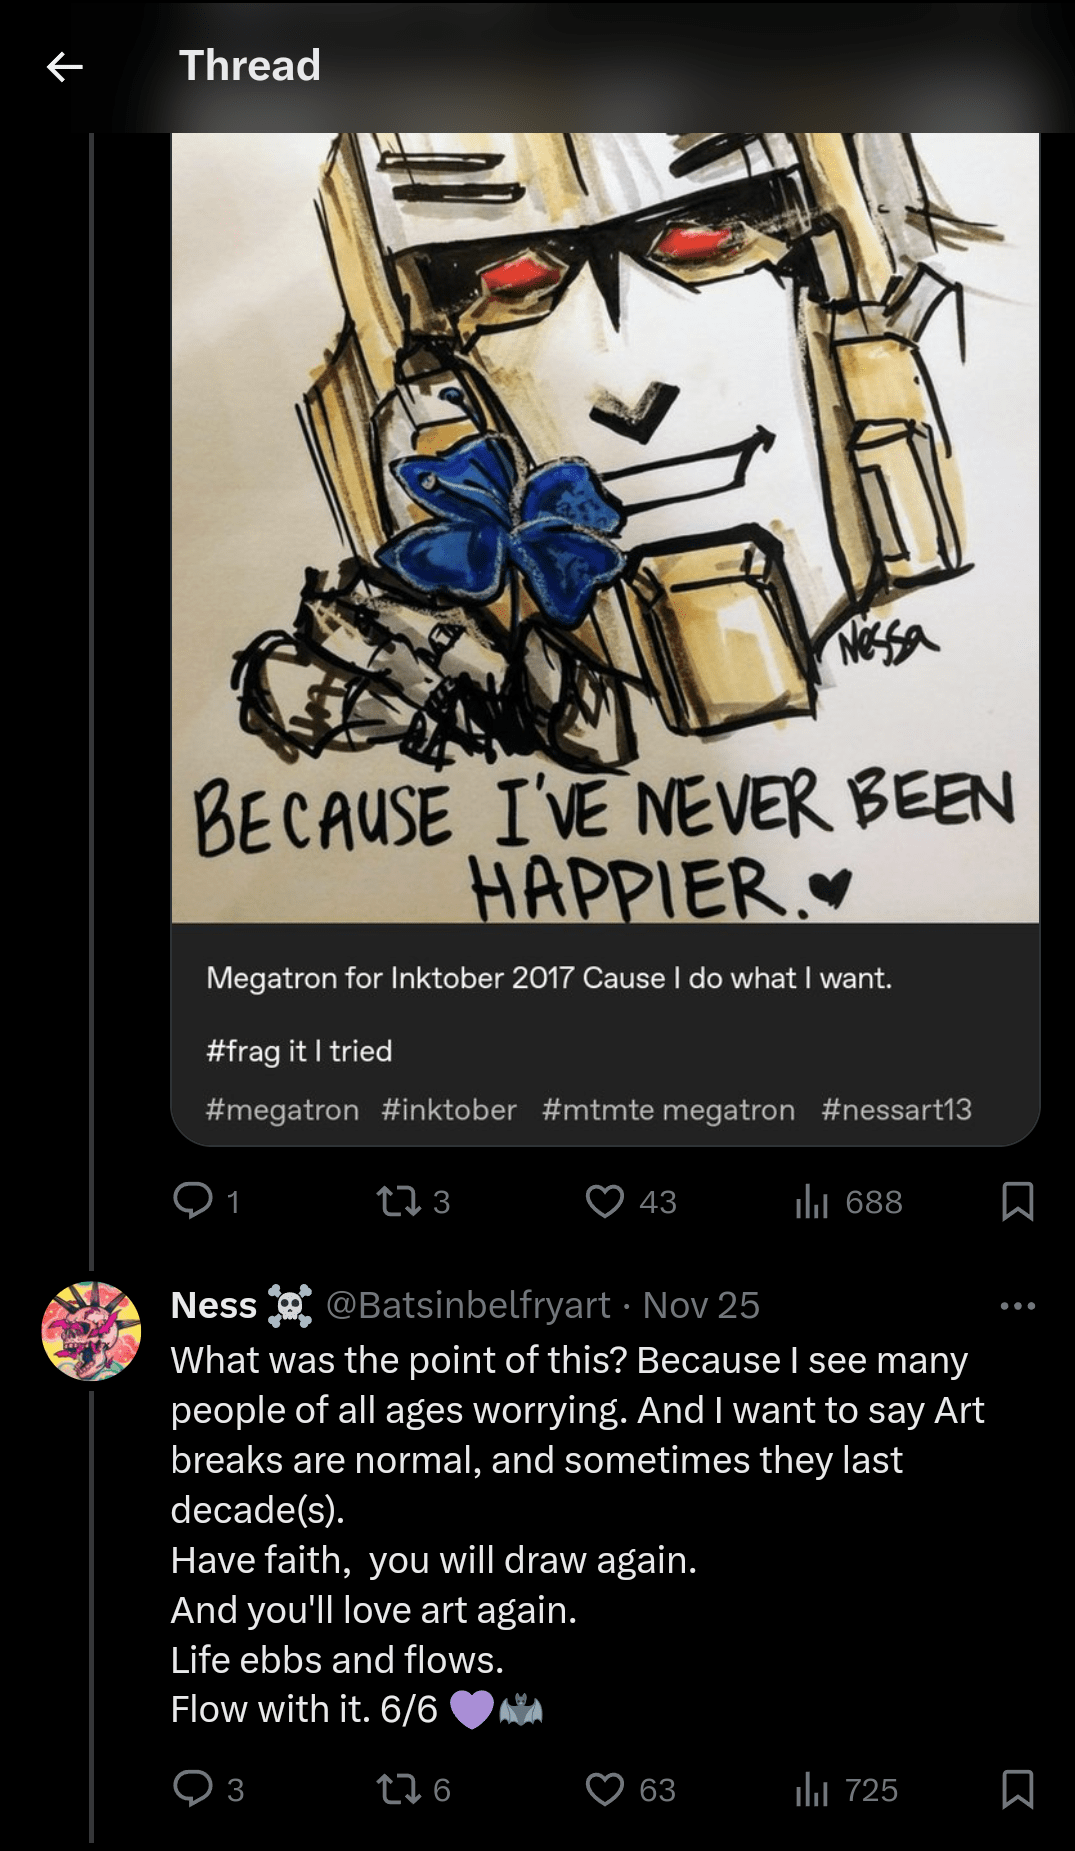Screen dimensions: 1075x1851
Task: Repost the Megatron artwork tweet
Action: pos(399,1200)
